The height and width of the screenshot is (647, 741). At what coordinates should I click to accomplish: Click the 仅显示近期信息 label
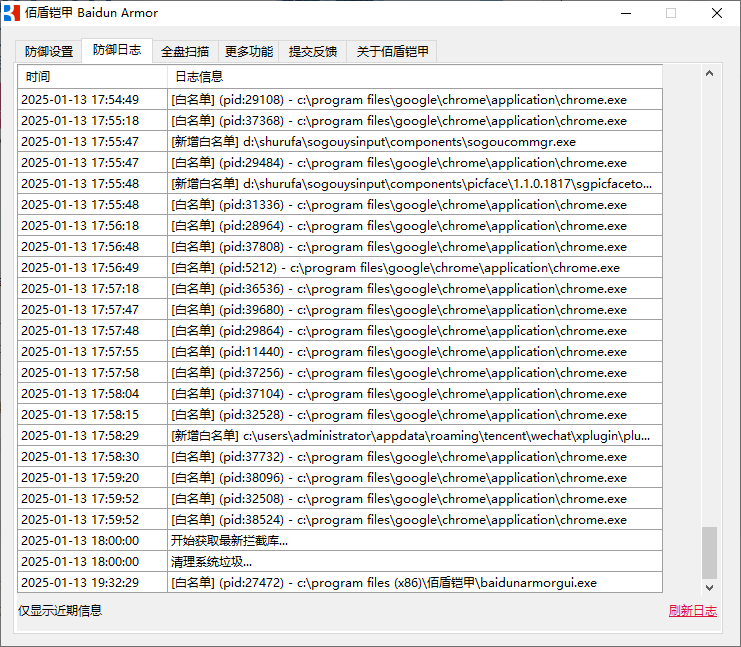click(60, 610)
